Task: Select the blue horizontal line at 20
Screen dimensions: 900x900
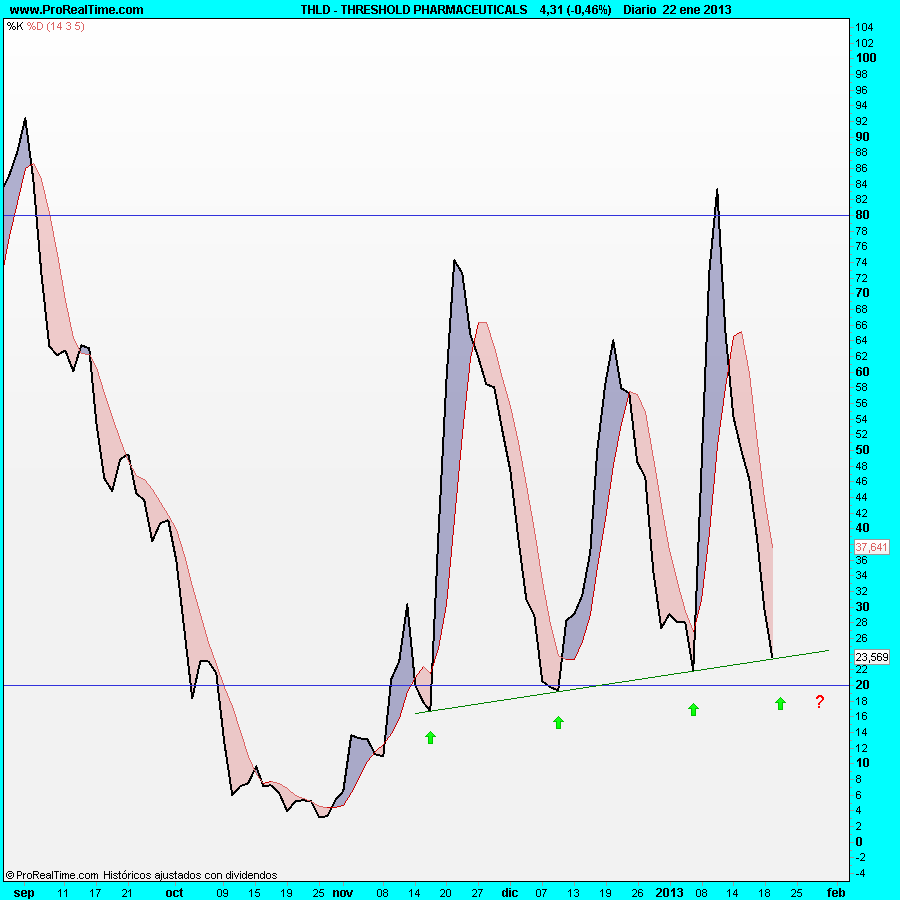Action: tap(426, 685)
